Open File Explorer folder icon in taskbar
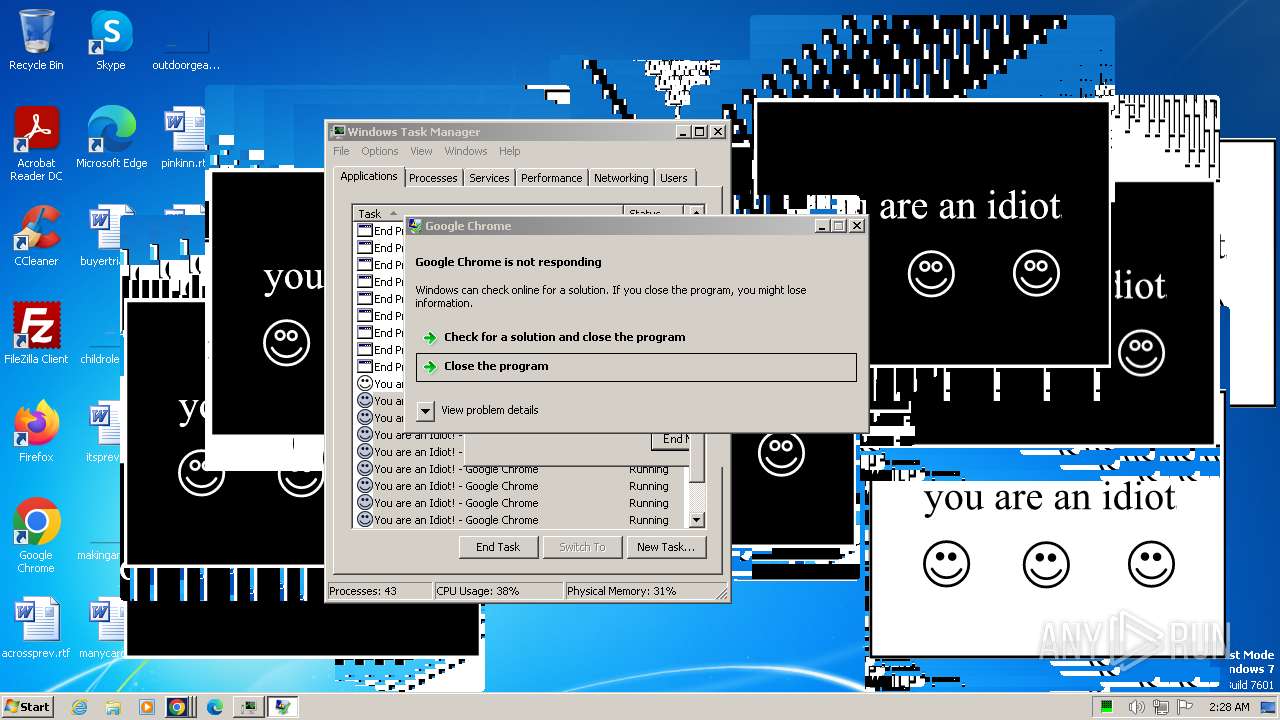1280x720 pixels. 113,707
